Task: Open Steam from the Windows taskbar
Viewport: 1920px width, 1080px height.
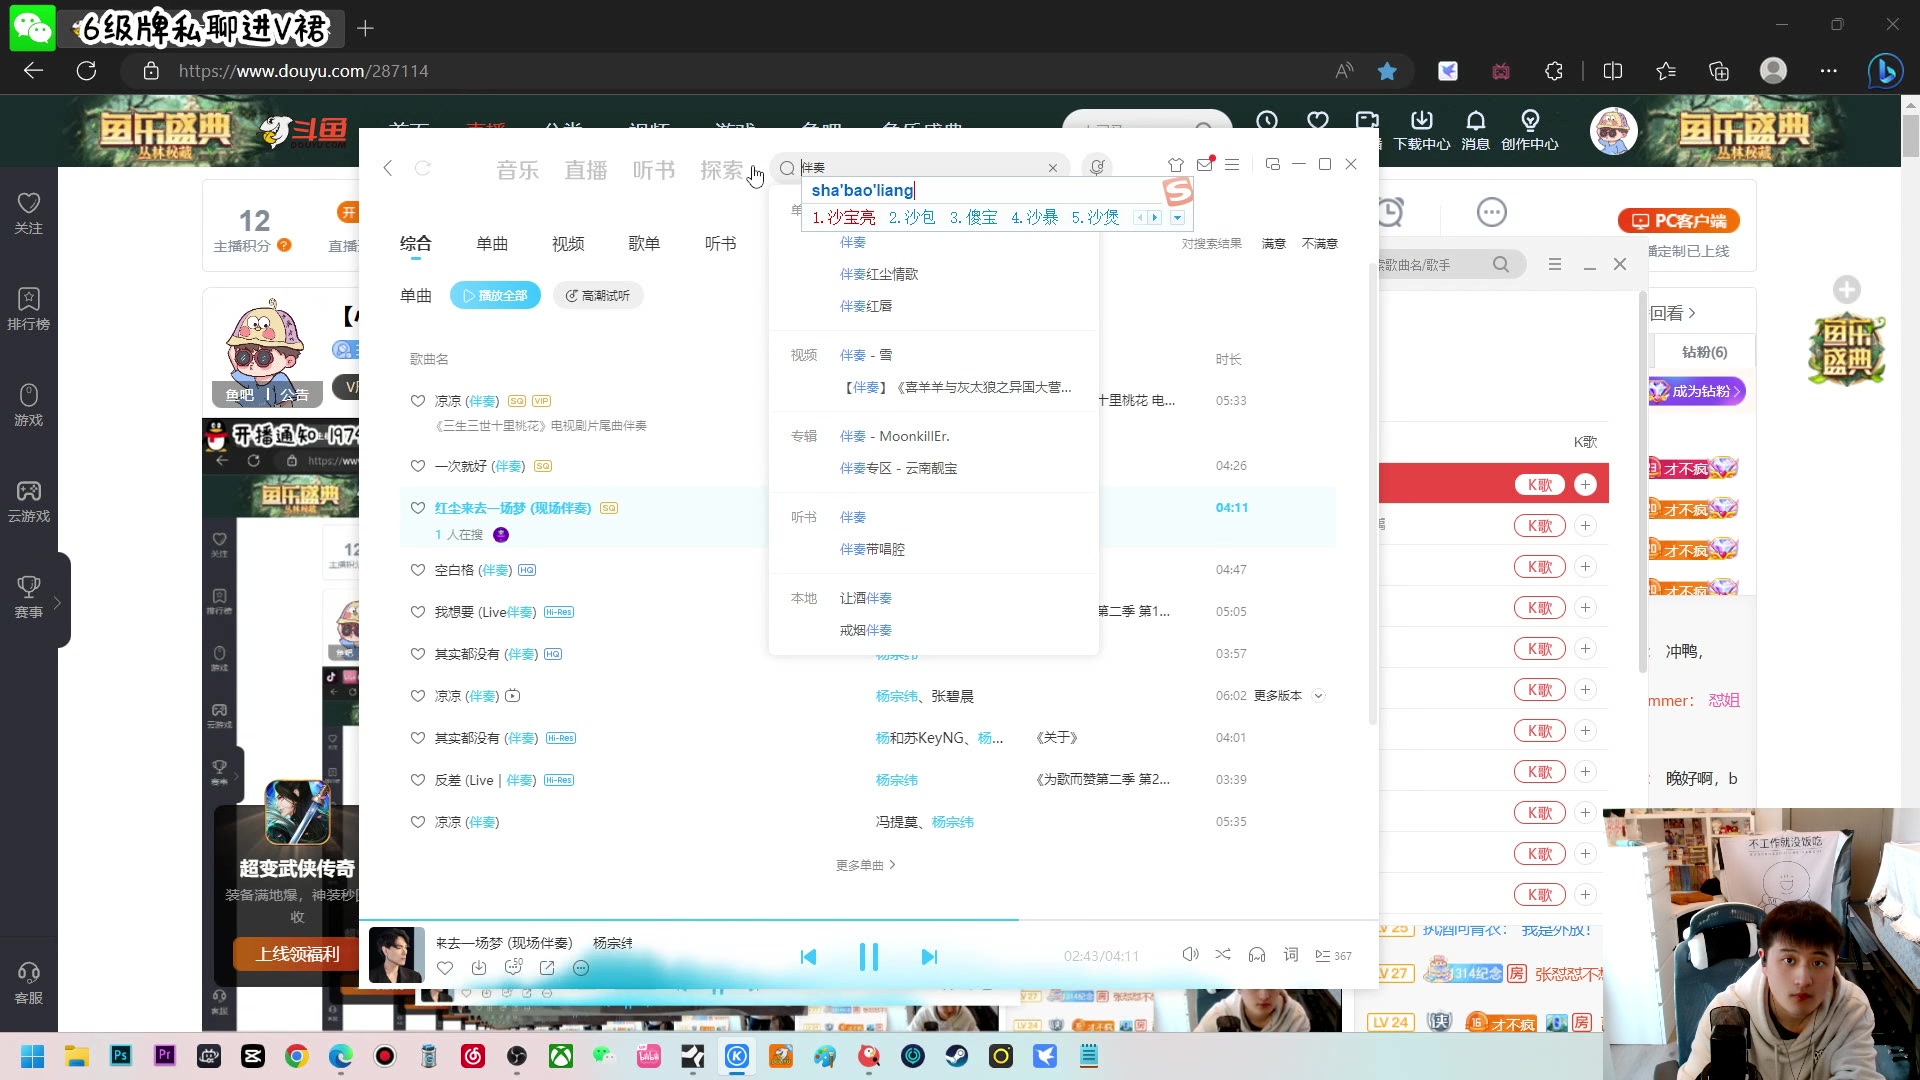Action: pos(957,1056)
